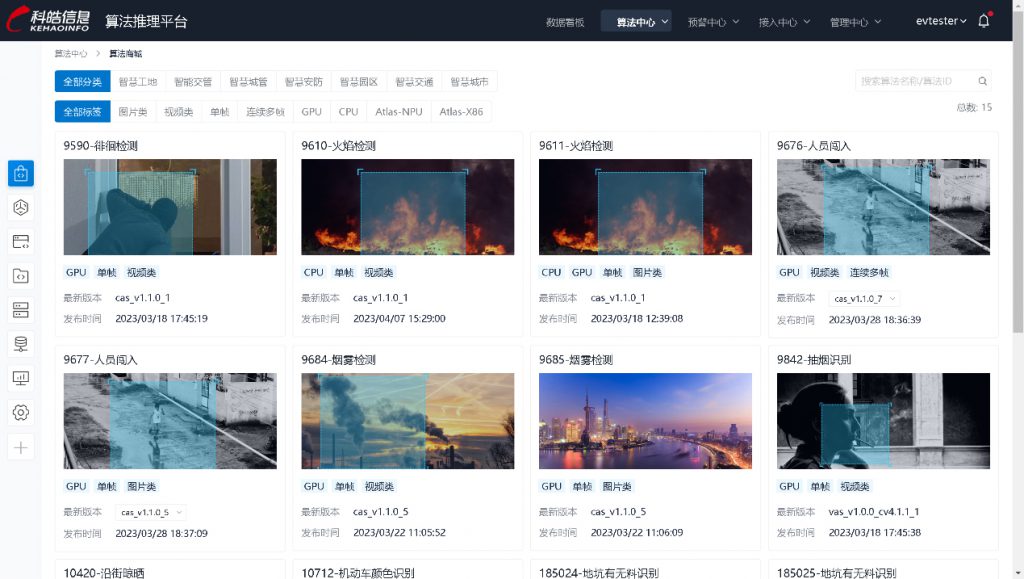Select the 智慧园区 category tab
The width and height of the screenshot is (1024, 579).
(x=359, y=82)
